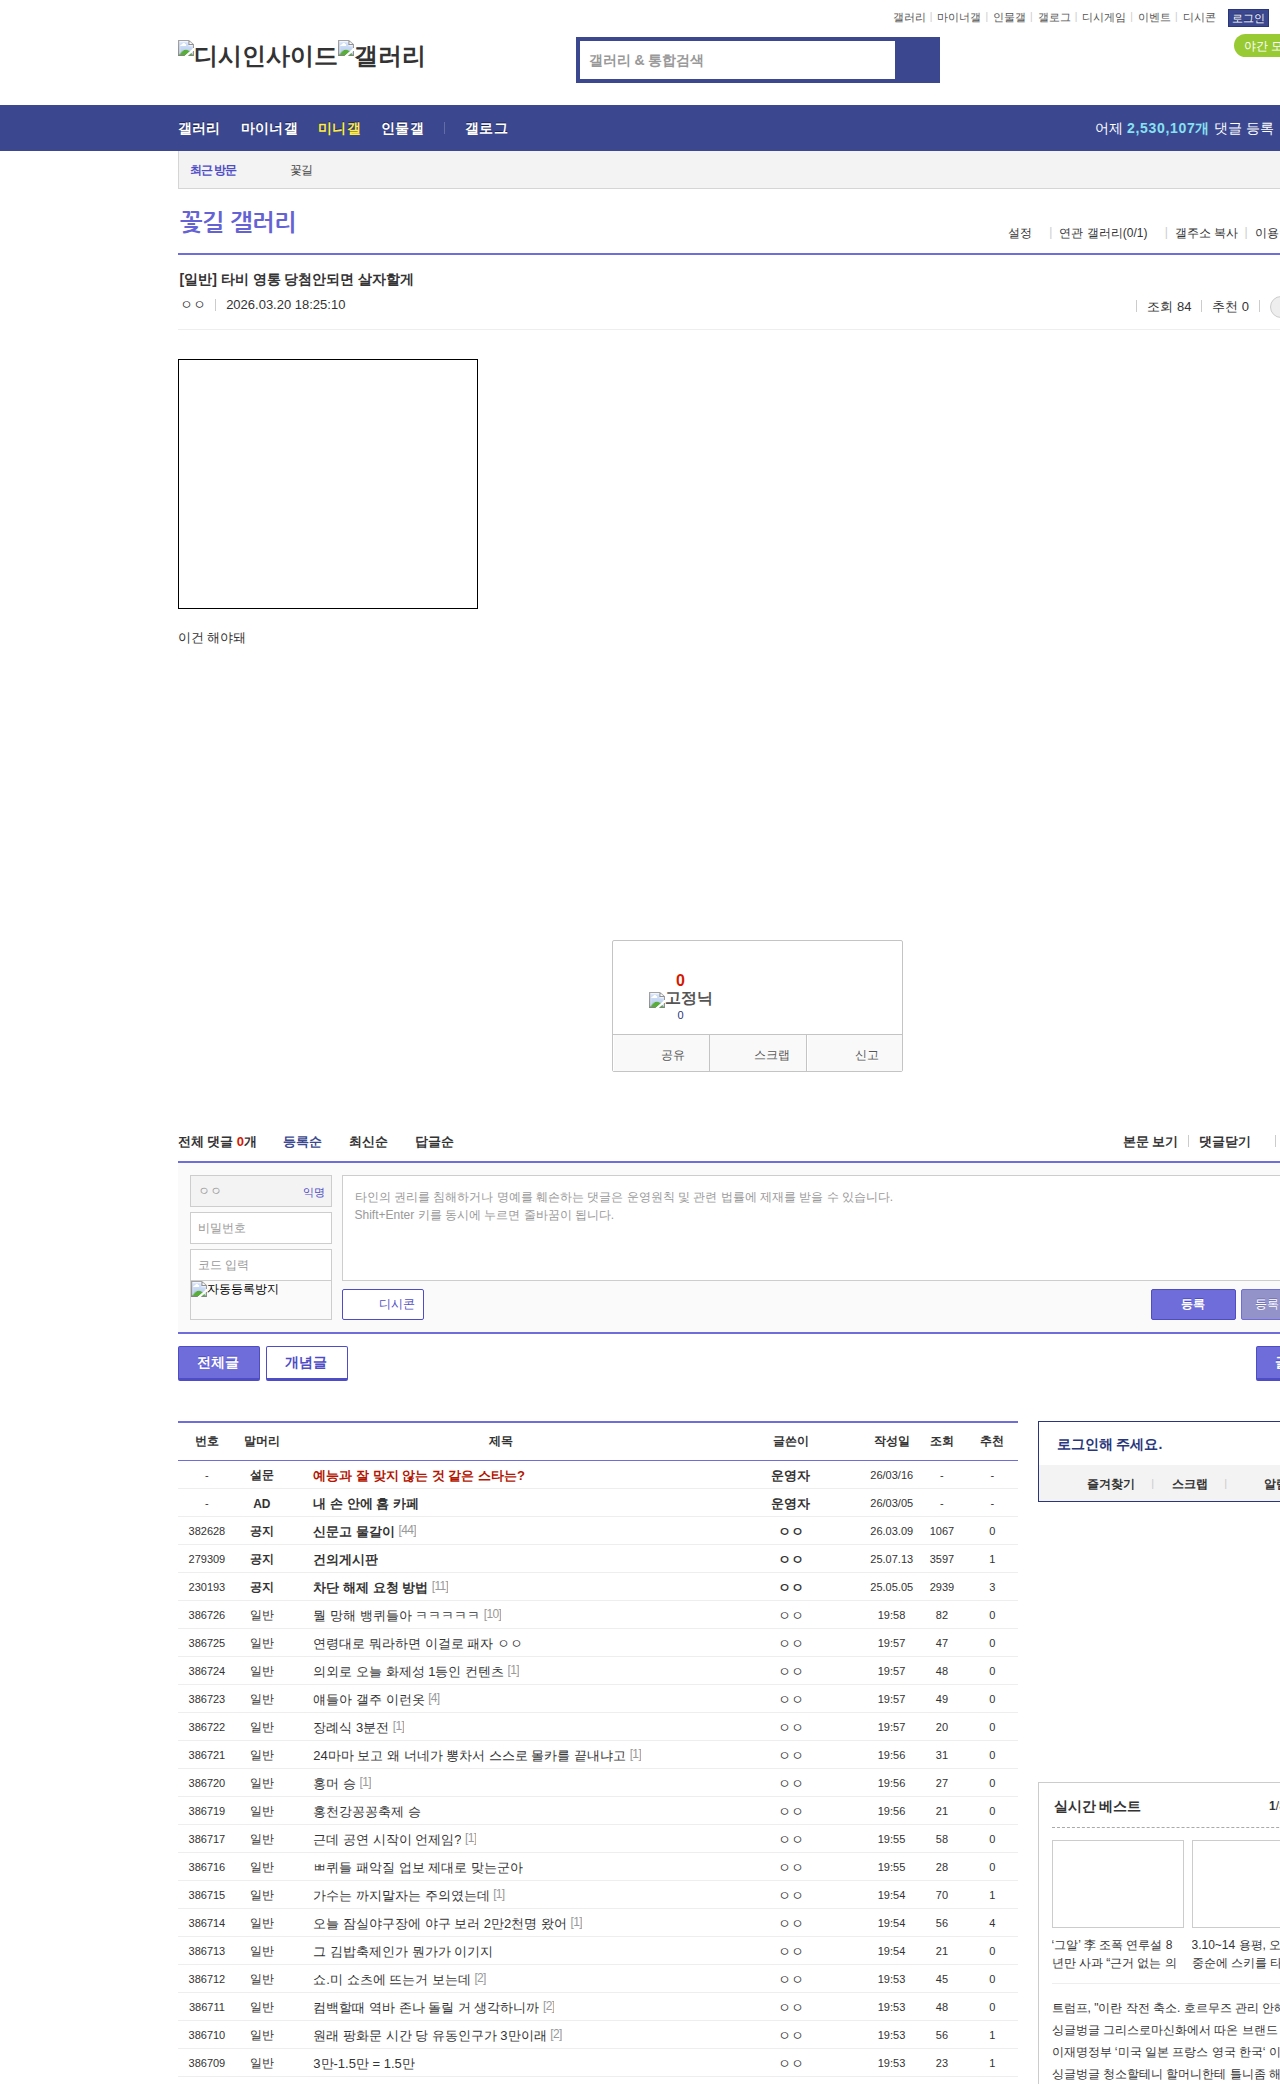The image size is (1280, 2084).
Task: Click the 갤러리 logo image in header
Action: [382, 56]
